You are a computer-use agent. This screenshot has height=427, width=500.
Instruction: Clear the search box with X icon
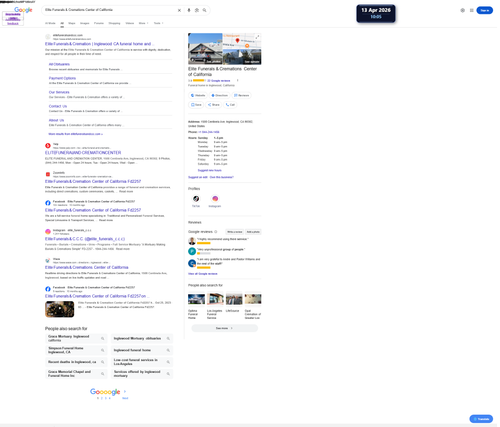point(179,10)
